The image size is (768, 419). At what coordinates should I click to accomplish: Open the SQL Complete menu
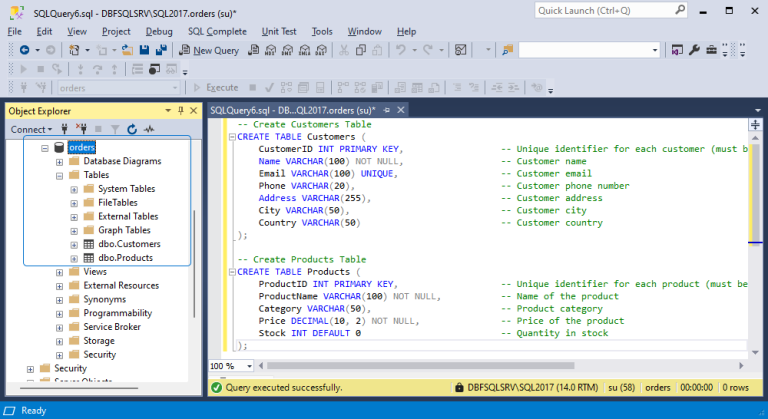tap(218, 31)
